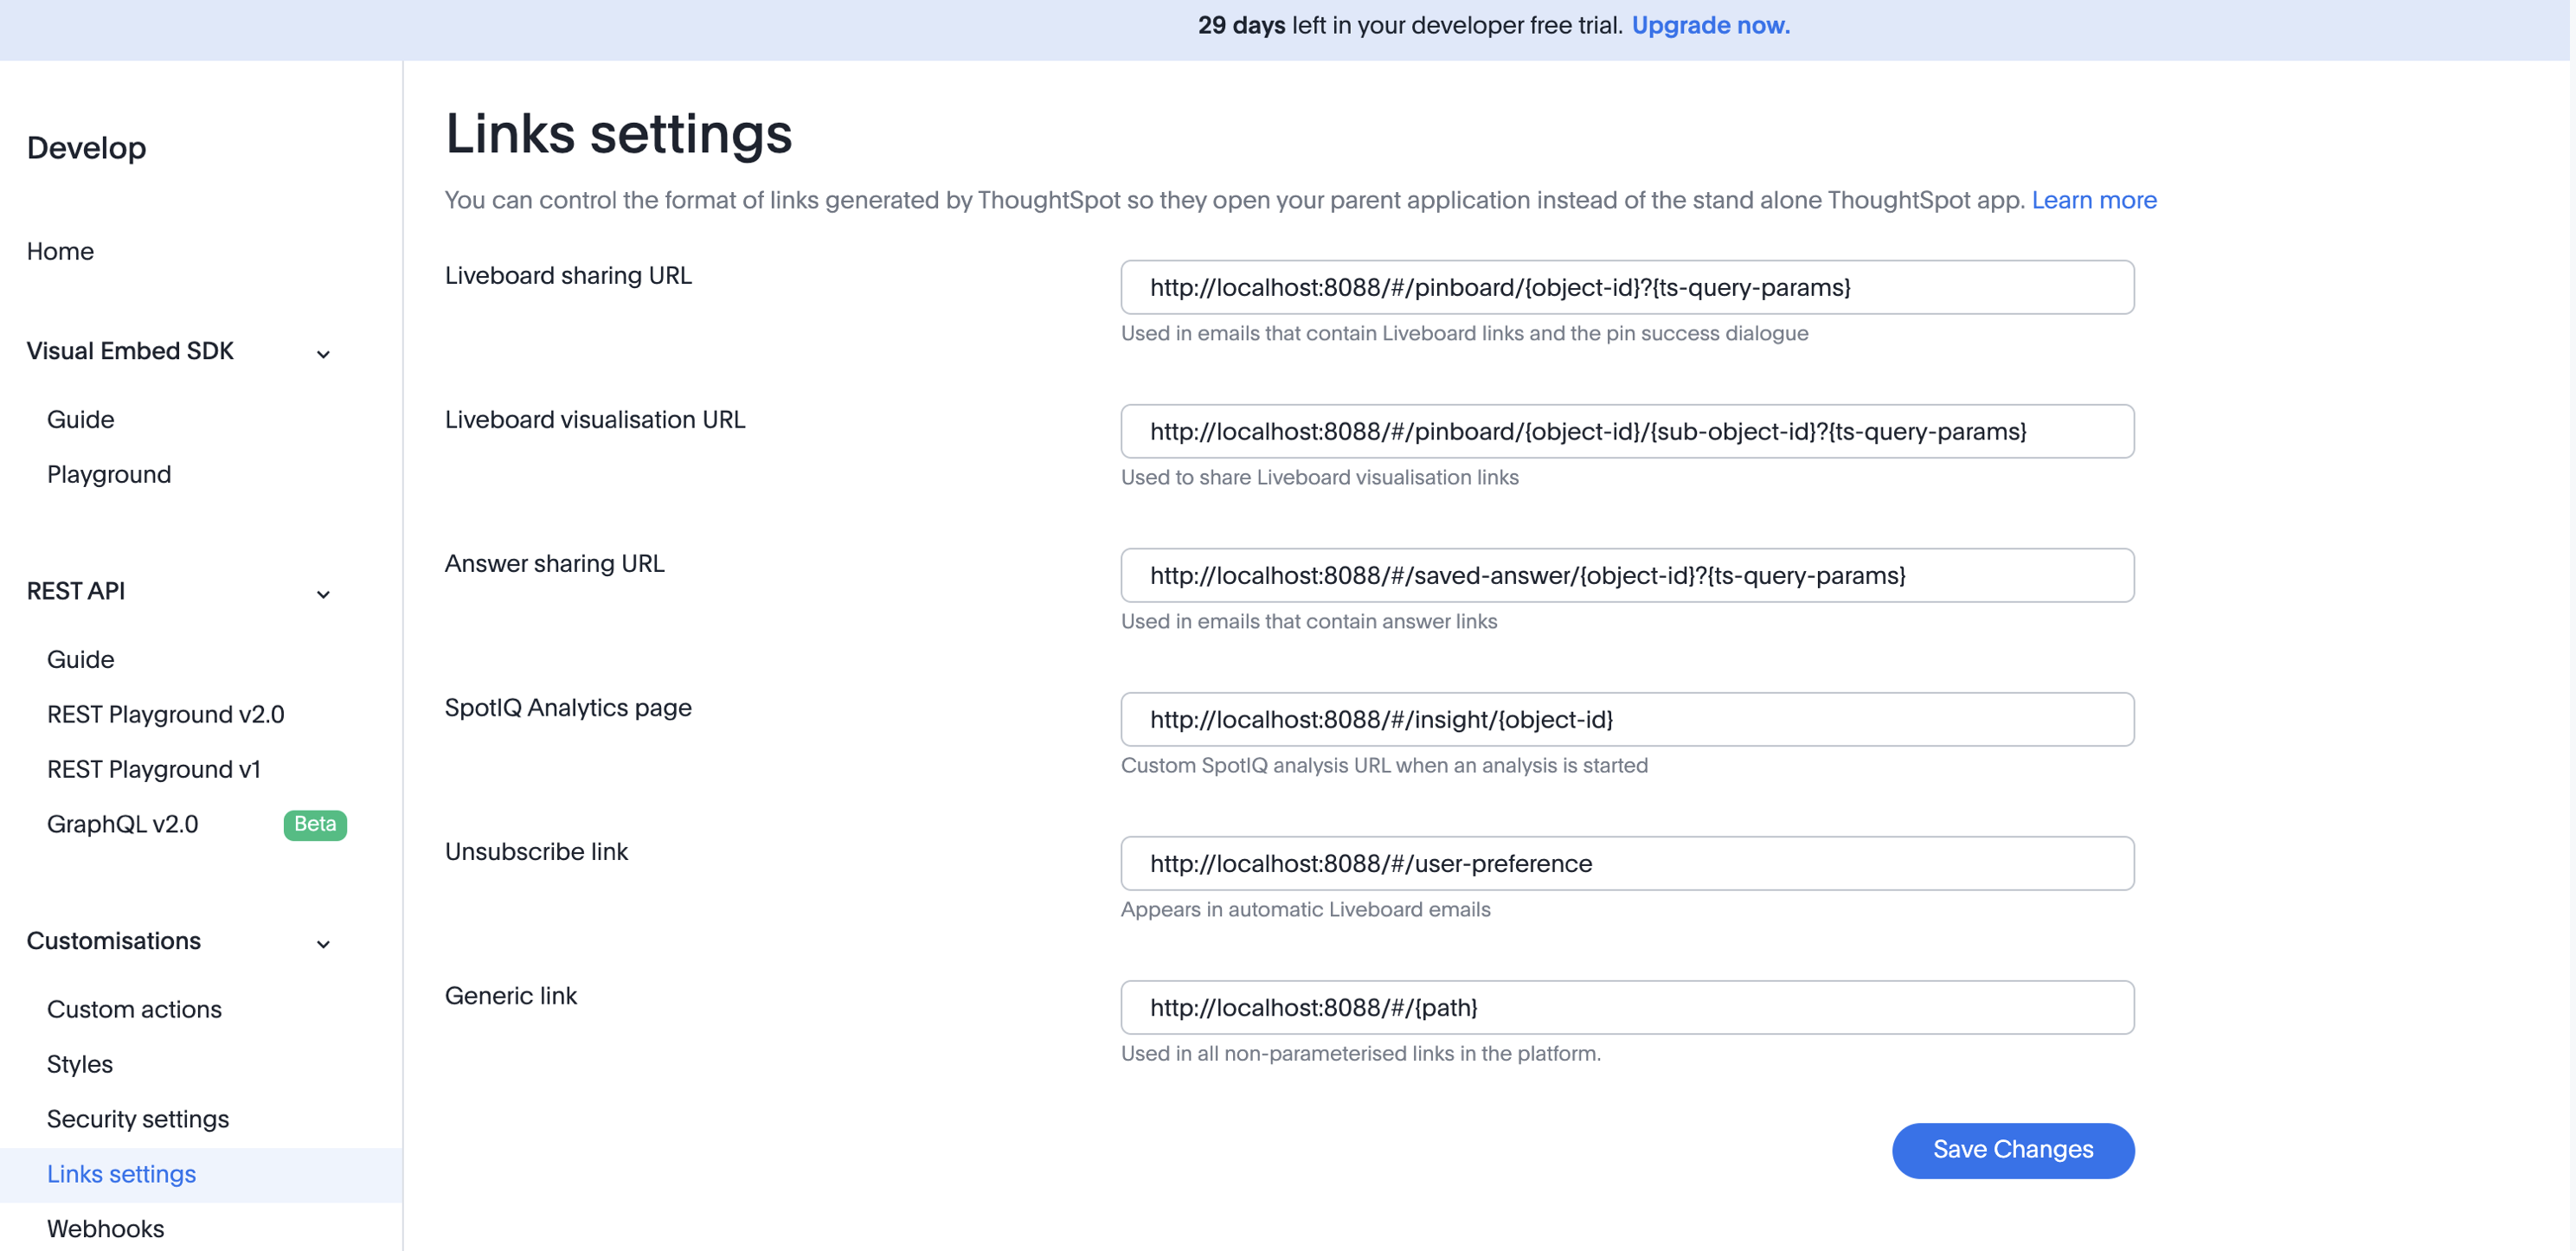Go to Styles customisation
This screenshot has height=1251, width=2576.
point(79,1064)
